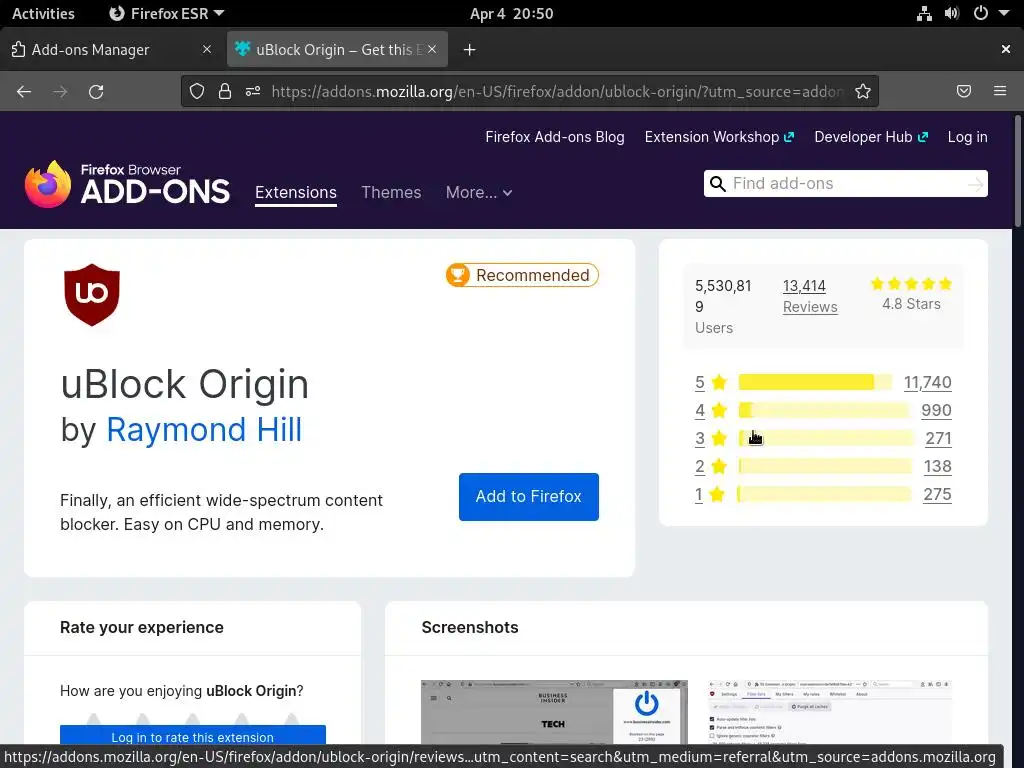Click the 2-star rating bar
This screenshot has height=768, width=1024.
pyautogui.click(x=824, y=466)
